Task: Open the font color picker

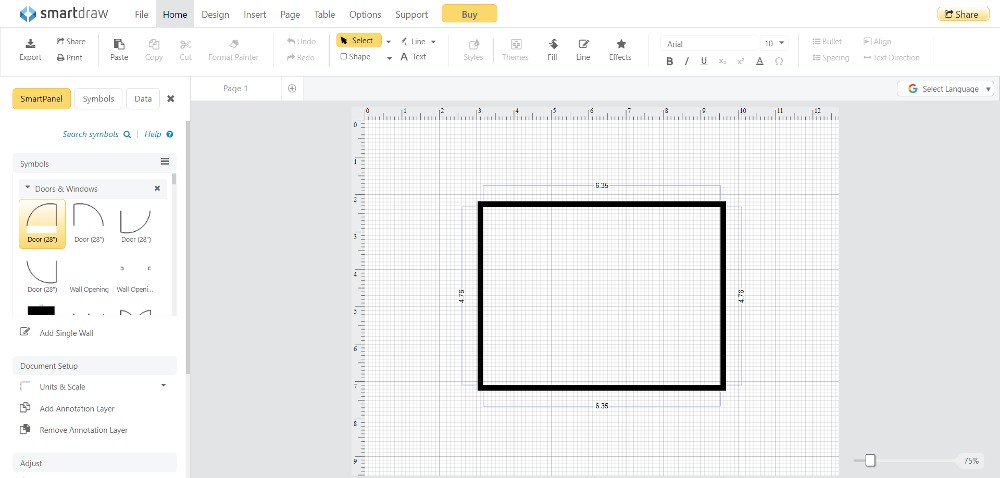Action: click(x=760, y=62)
